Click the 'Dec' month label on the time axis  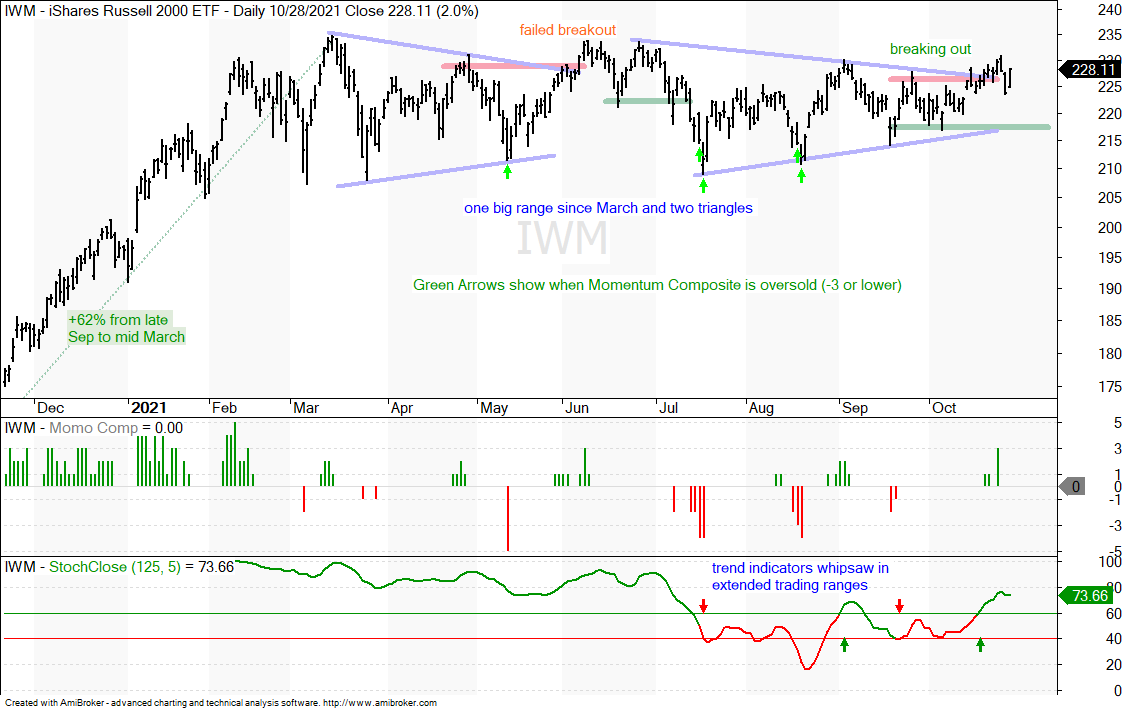pos(50,408)
